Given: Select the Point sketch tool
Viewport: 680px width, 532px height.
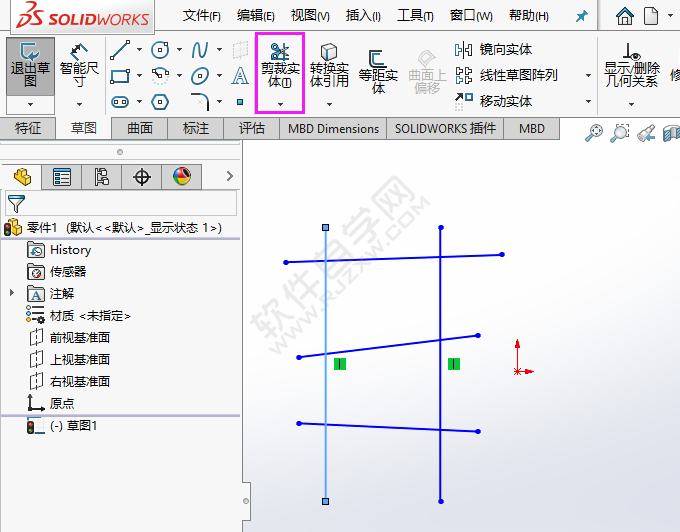Looking at the screenshot, I should tap(240, 102).
